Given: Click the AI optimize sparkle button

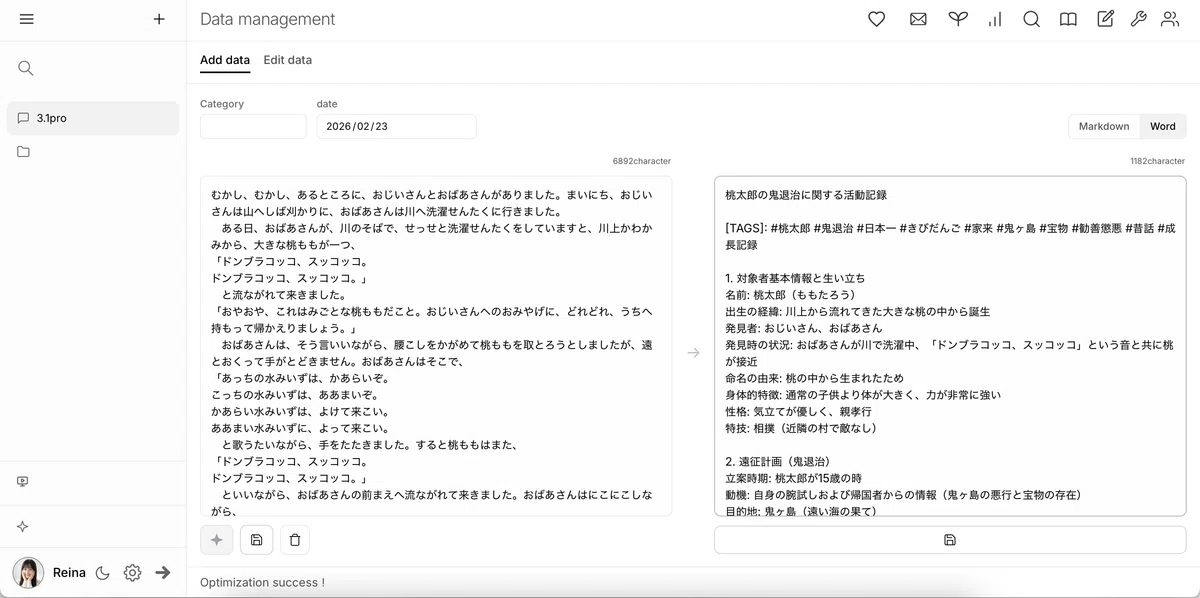Looking at the screenshot, I should [216, 540].
